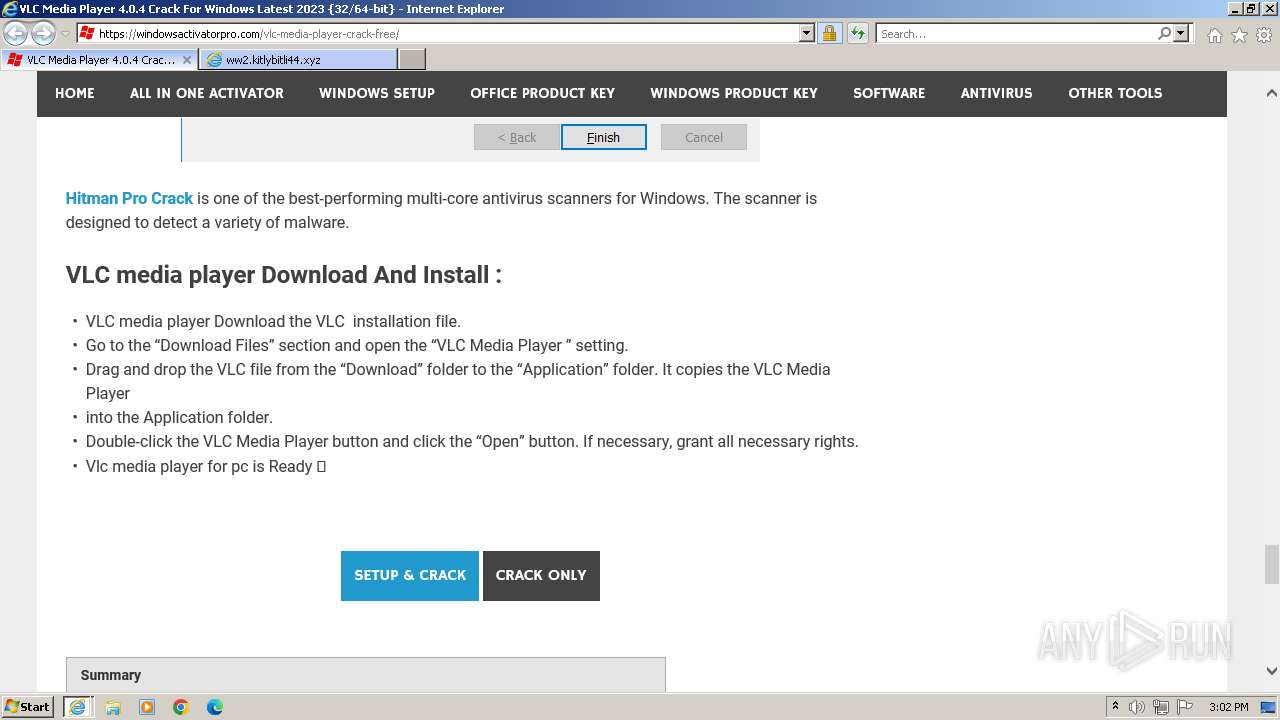
Task: Open a new blank tab
Action: click(412, 60)
